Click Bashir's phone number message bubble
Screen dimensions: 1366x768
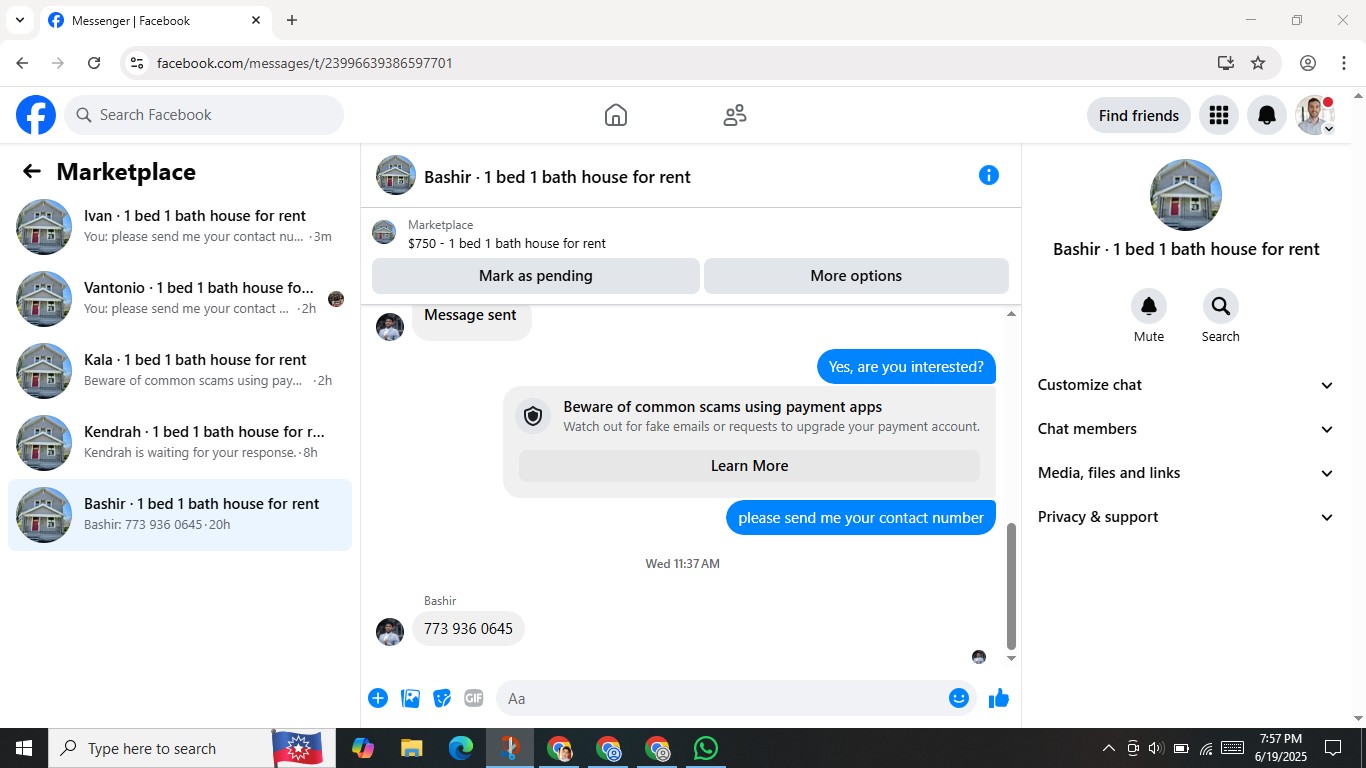click(468, 629)
